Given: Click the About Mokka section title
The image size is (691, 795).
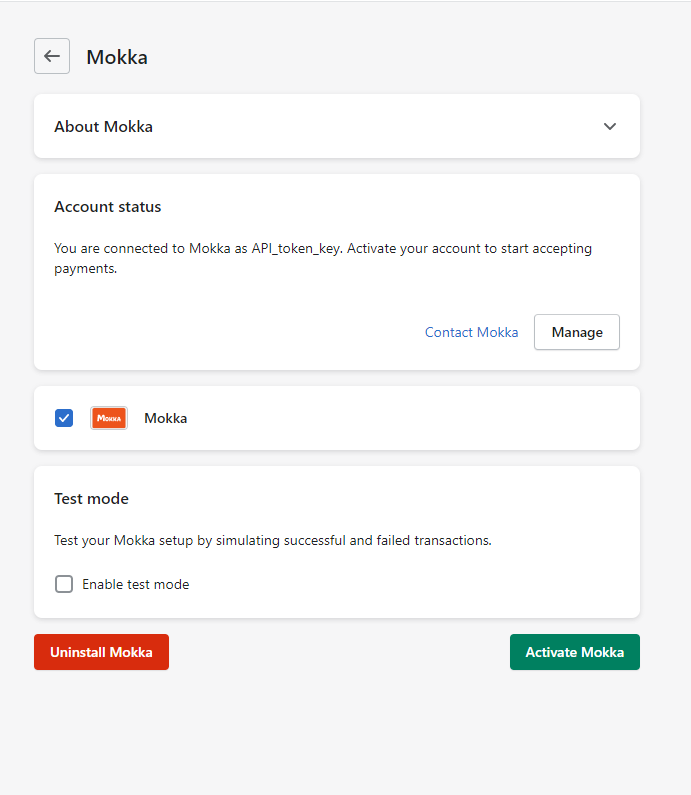Looking at the screenshot, I should pos(103,127).
